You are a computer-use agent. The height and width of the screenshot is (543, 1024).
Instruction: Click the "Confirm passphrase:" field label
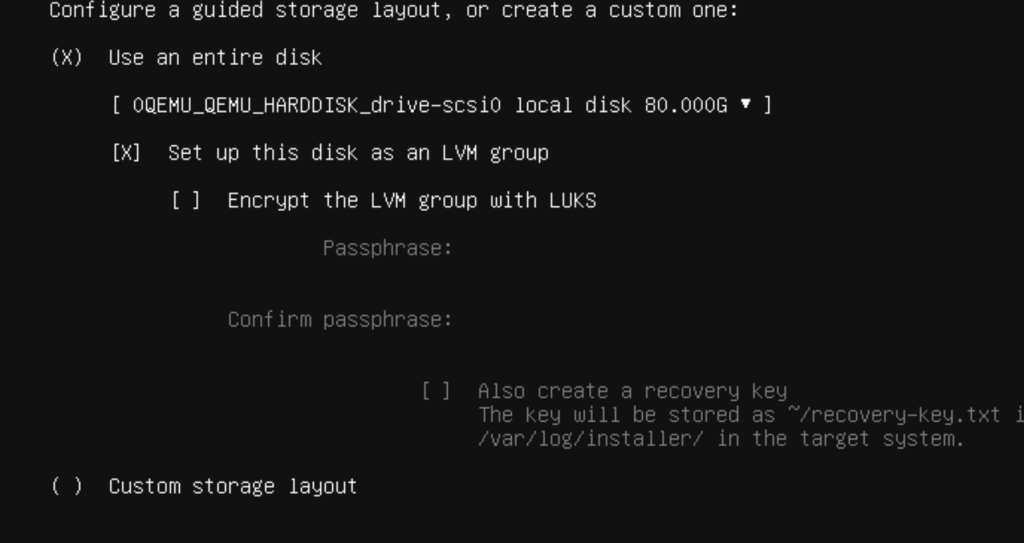[x=340, y=320]
